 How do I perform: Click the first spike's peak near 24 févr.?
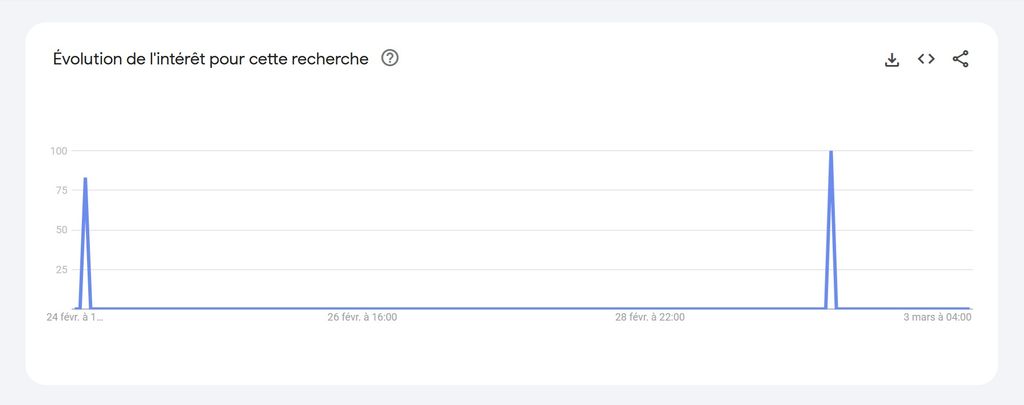85,179
